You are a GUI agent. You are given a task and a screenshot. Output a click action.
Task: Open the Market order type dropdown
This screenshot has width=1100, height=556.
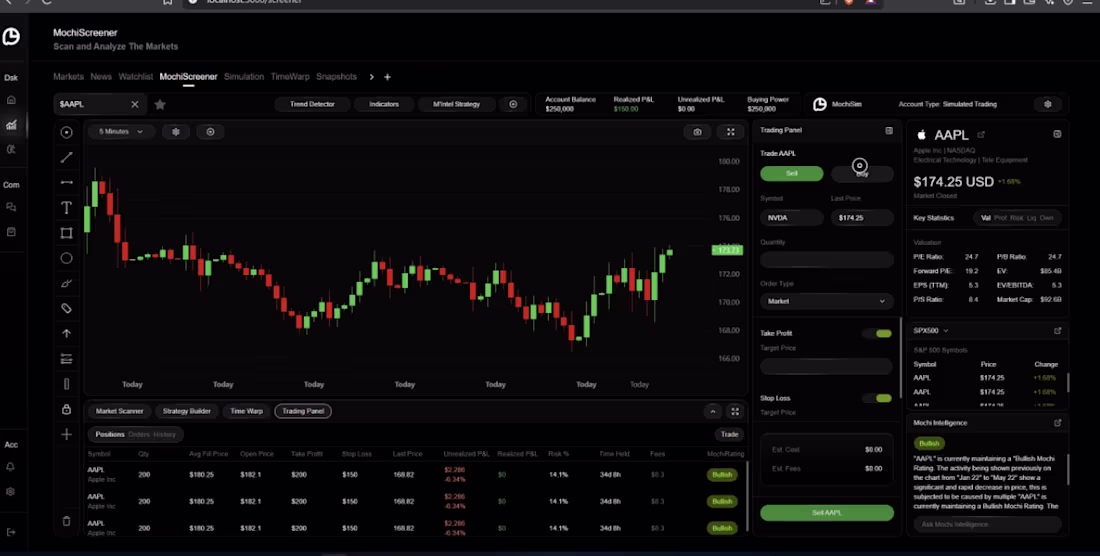click(826, 301)
